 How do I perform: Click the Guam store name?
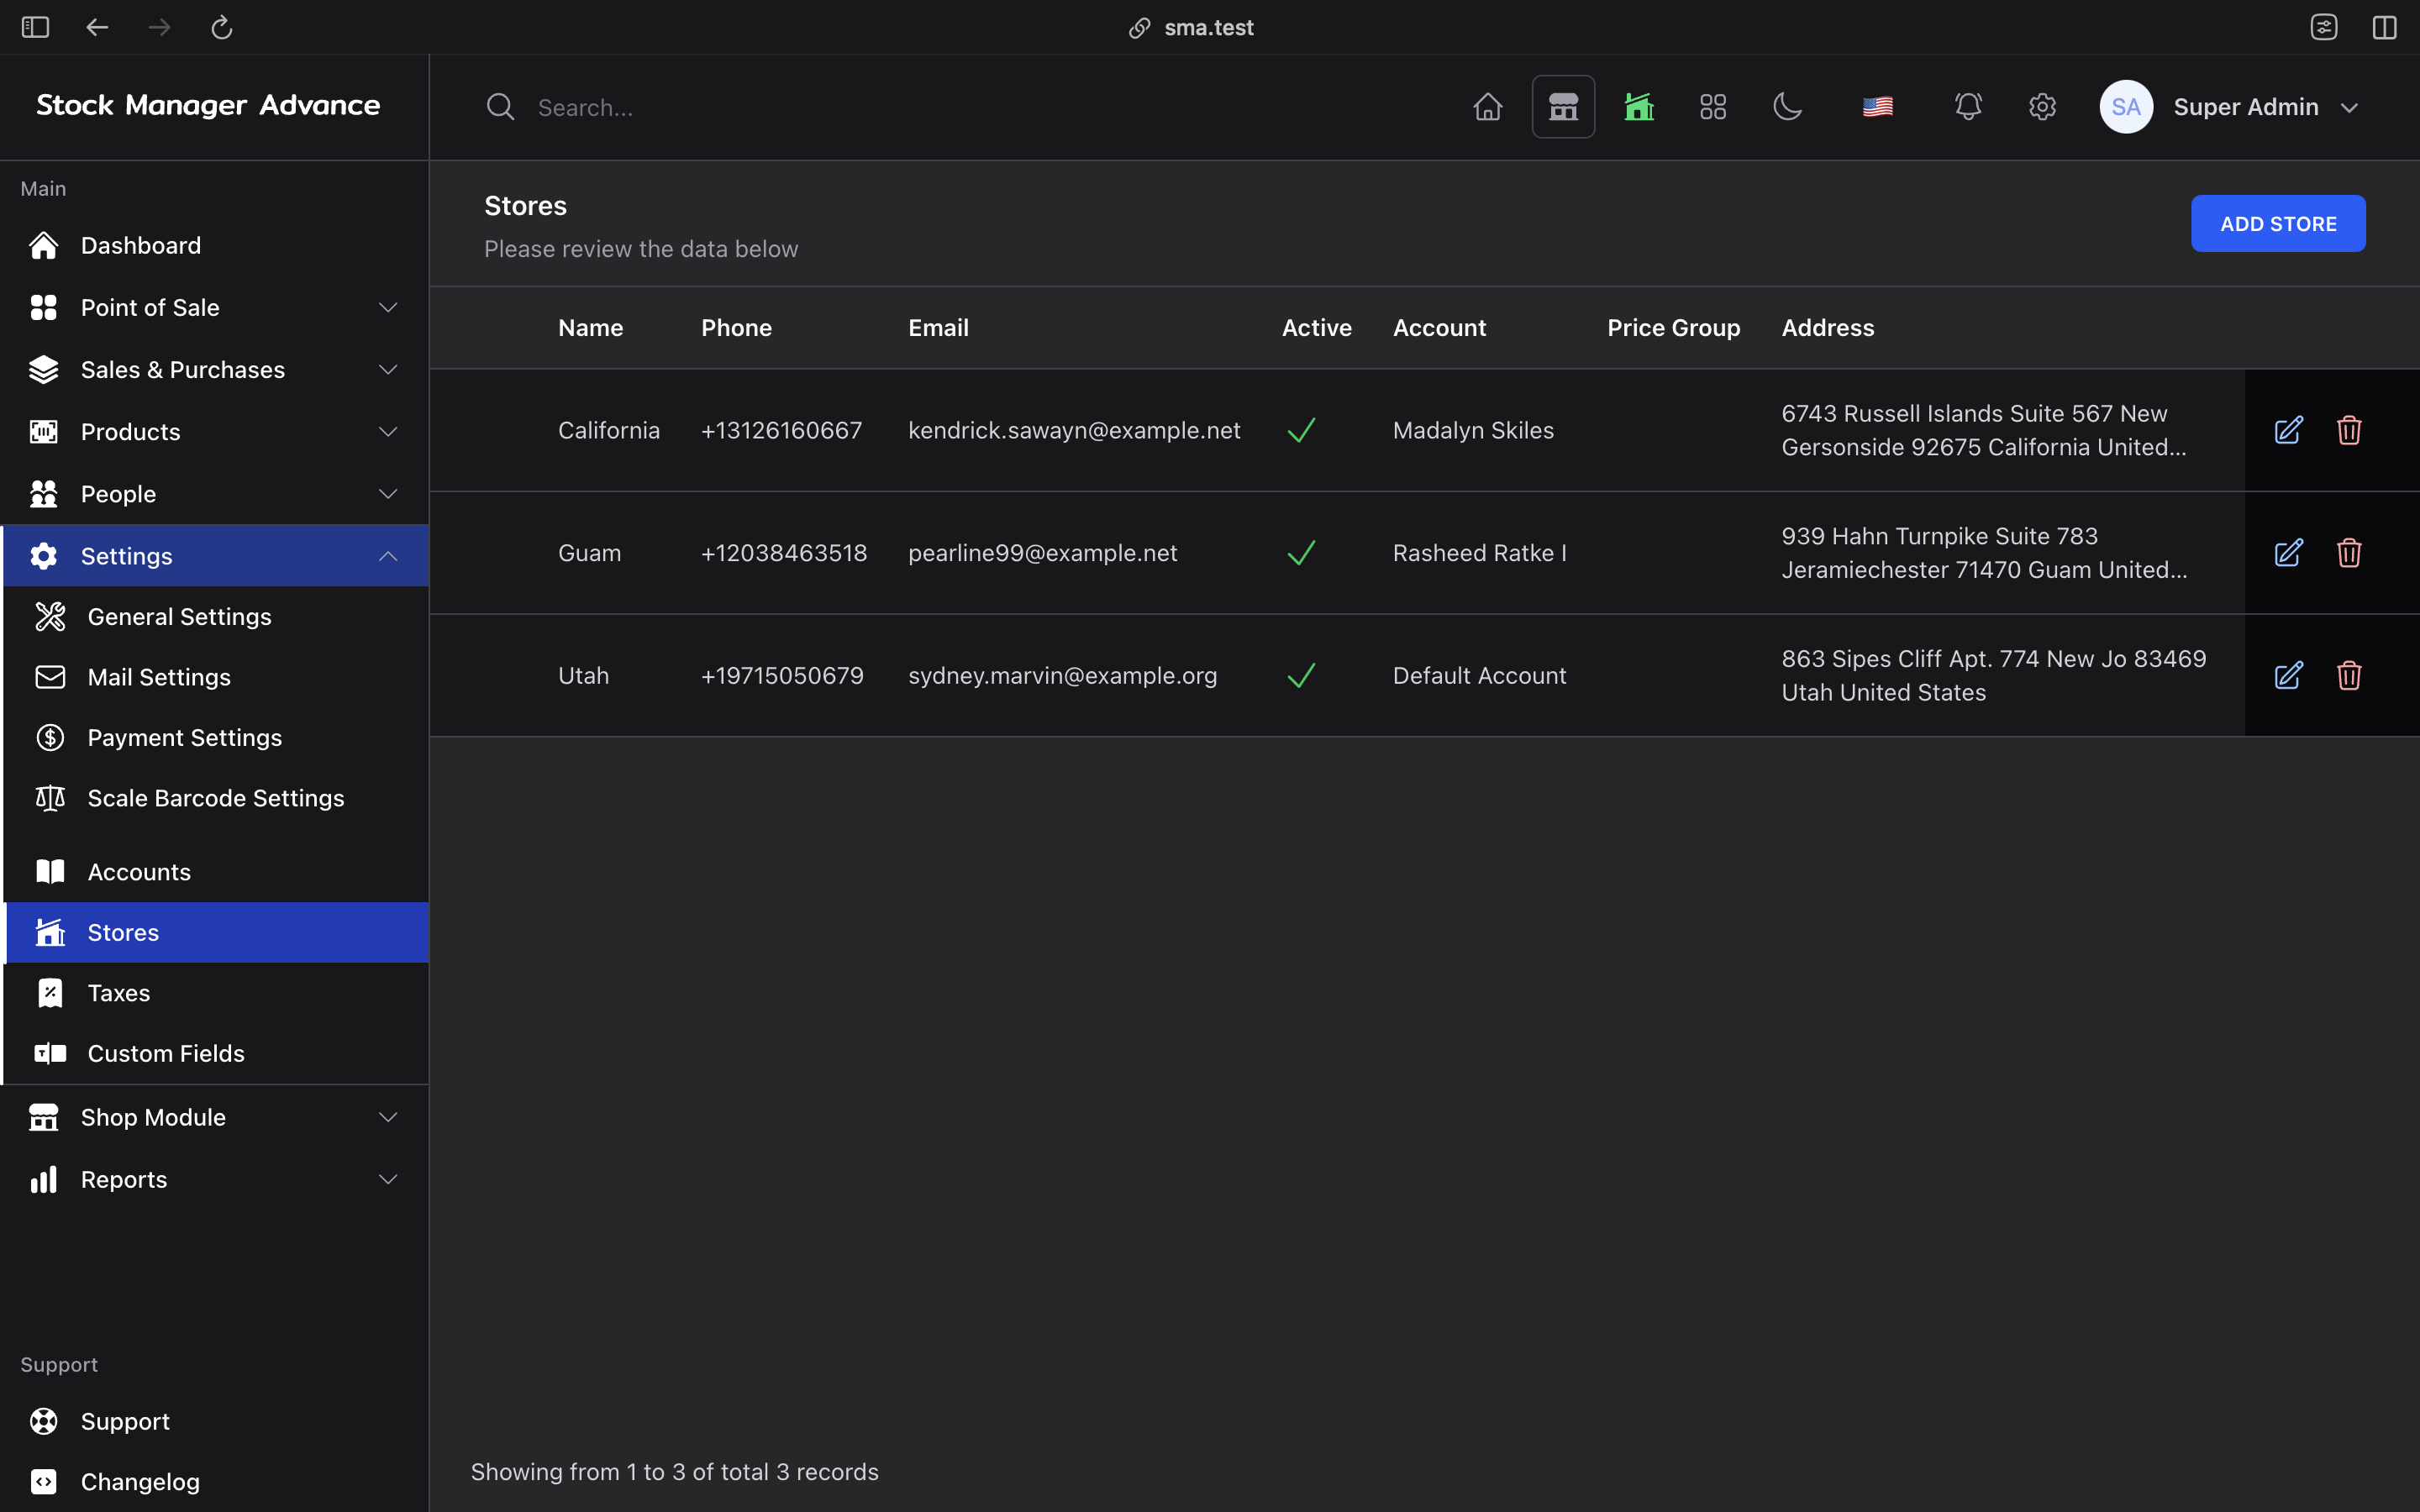589,553
